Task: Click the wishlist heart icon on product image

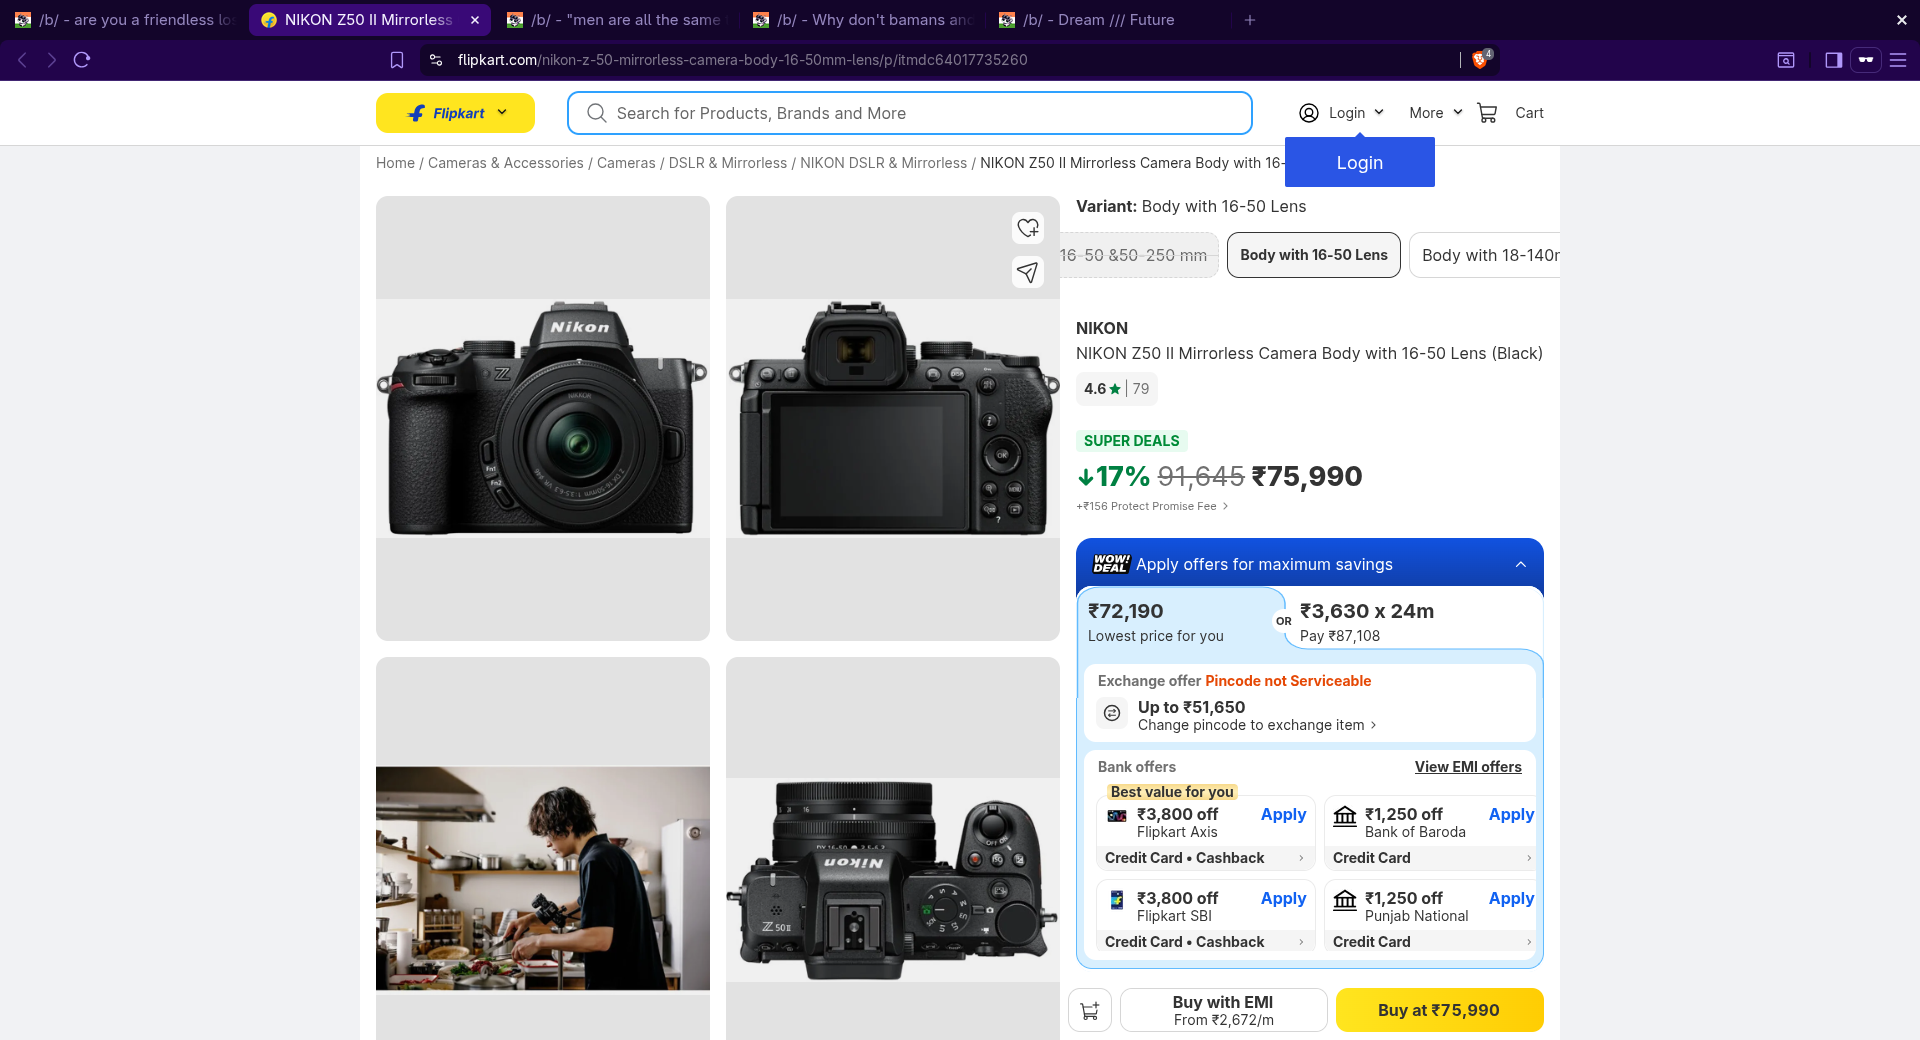Action: (x=1028, y=228)
